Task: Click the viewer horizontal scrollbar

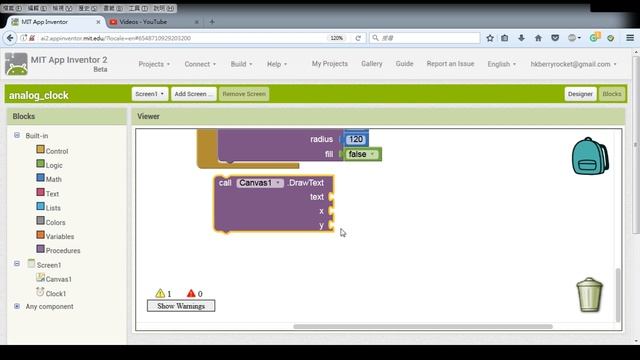Action: point(422,327)
